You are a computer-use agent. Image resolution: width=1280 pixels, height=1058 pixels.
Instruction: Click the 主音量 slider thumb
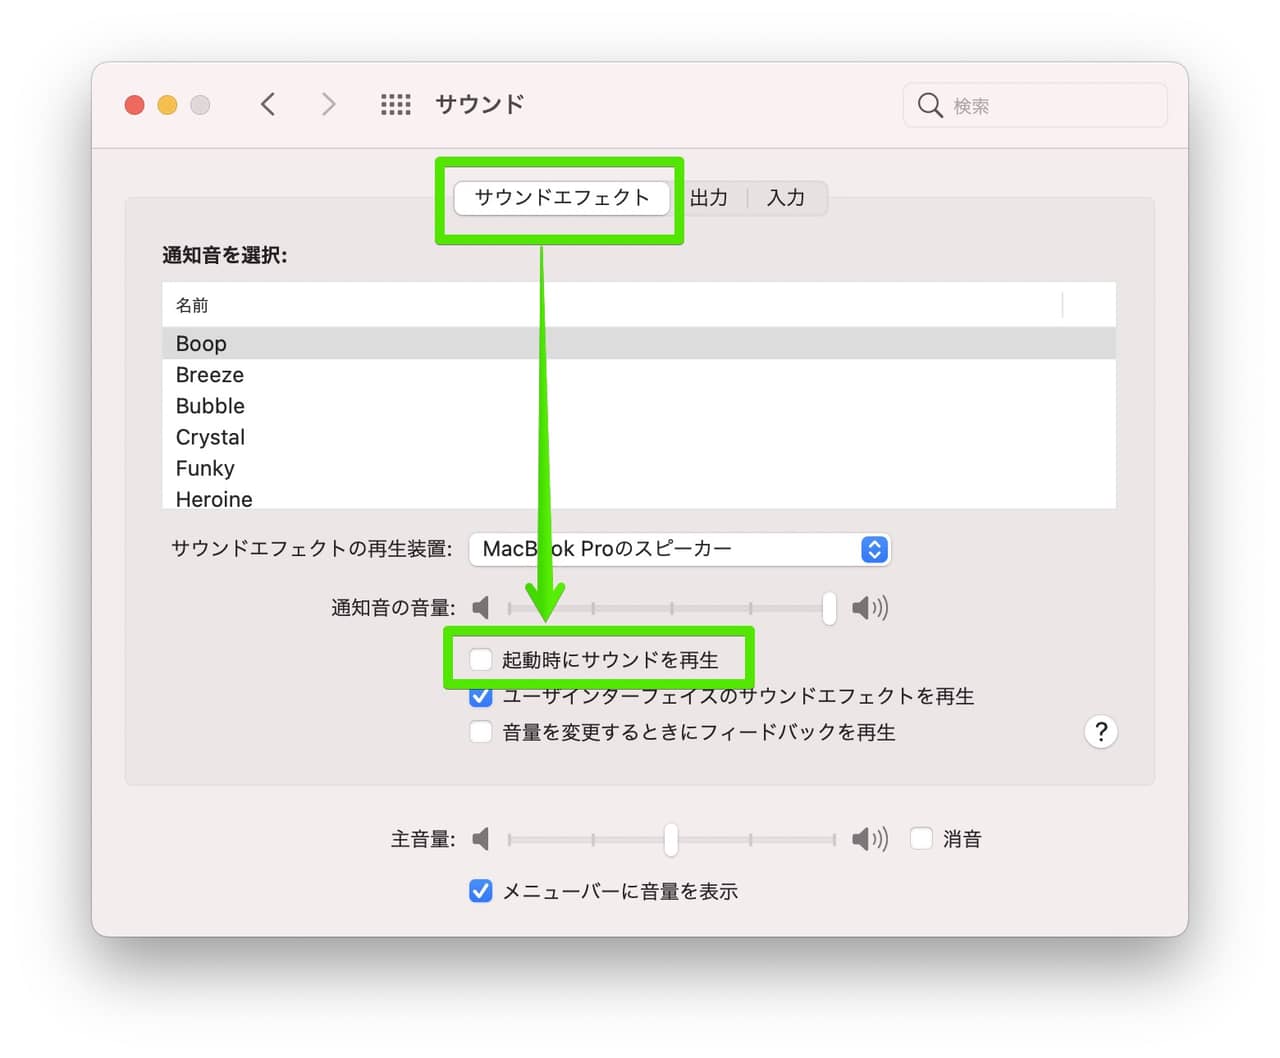coord(671,839)
